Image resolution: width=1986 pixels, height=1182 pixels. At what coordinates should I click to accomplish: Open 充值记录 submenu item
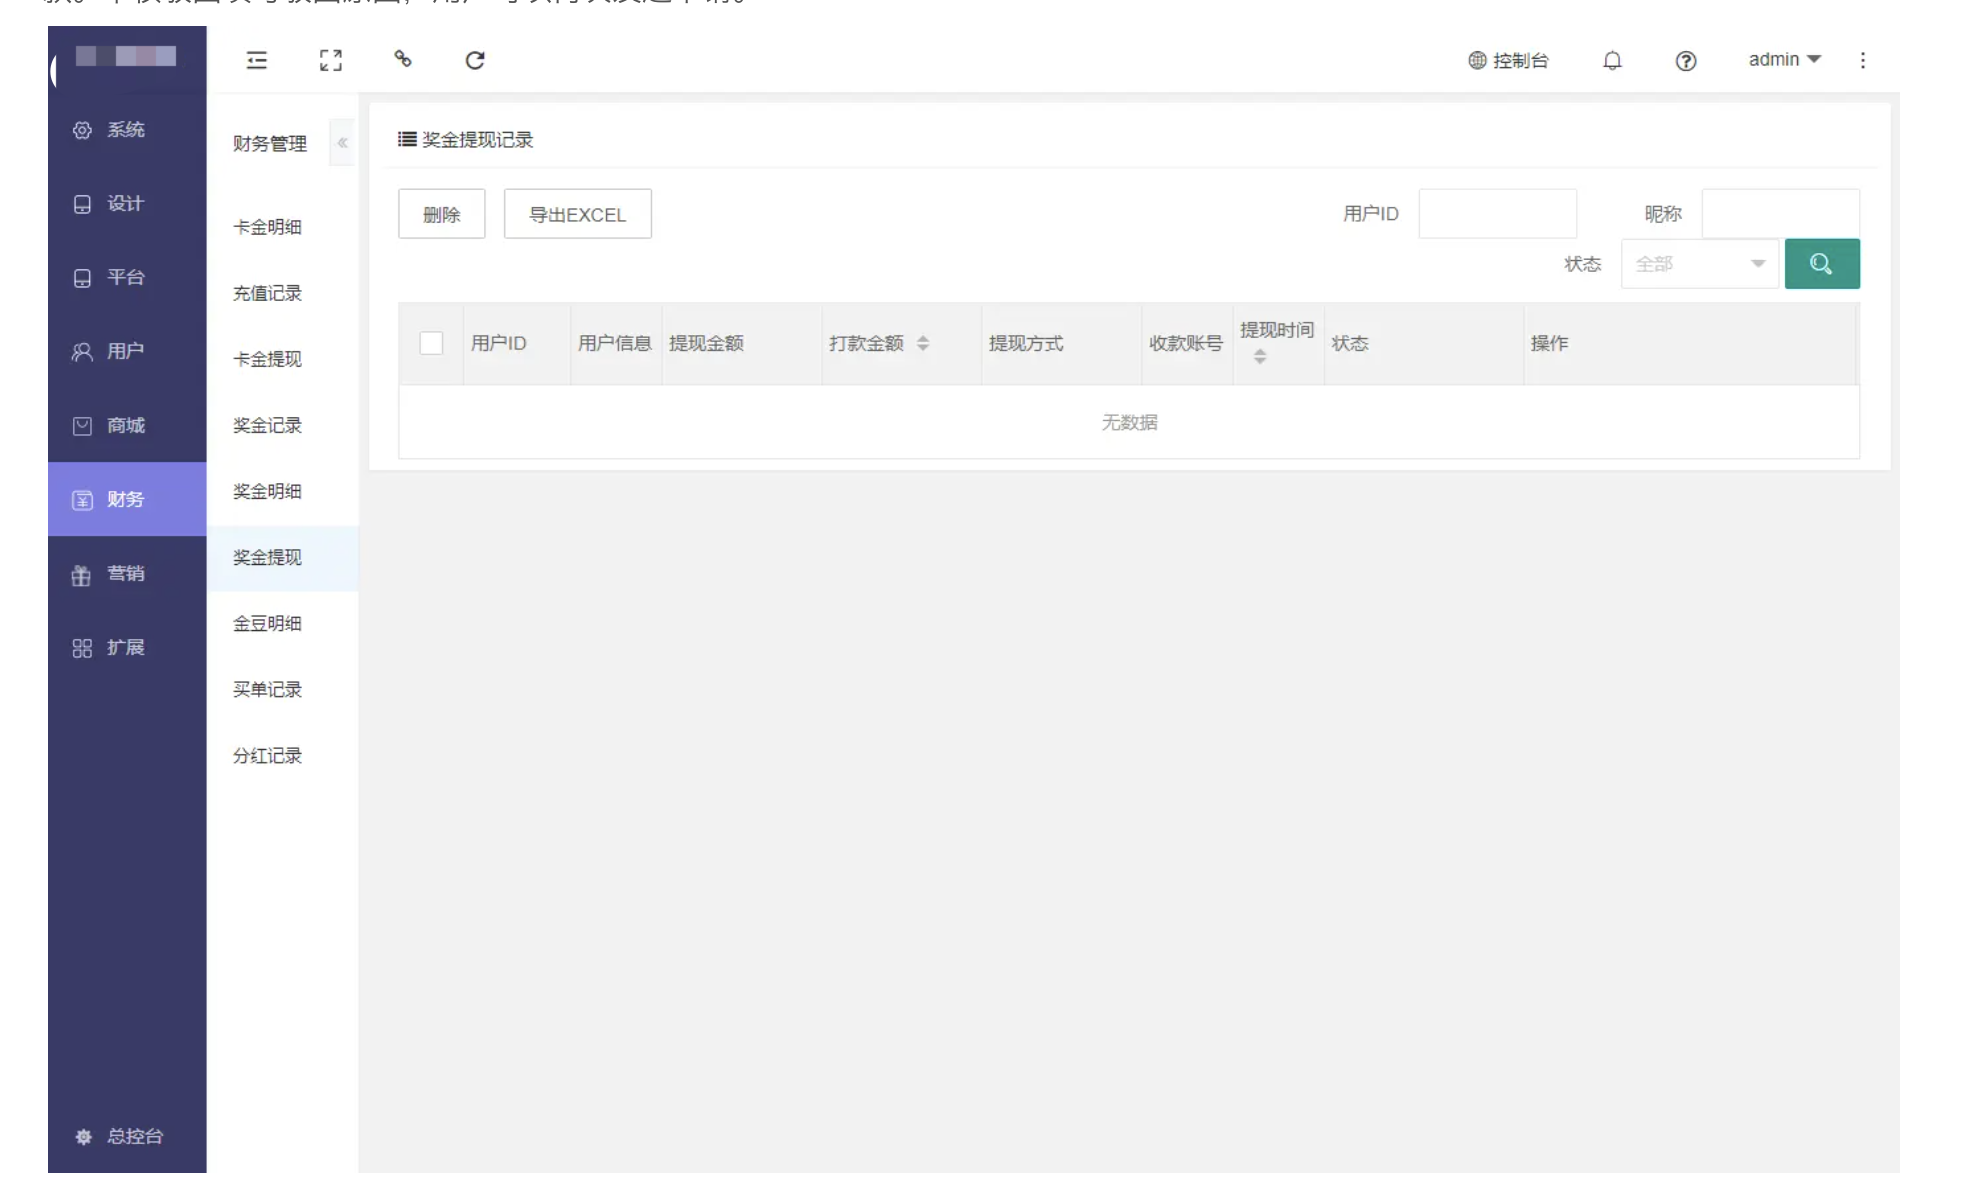(283, 293)
